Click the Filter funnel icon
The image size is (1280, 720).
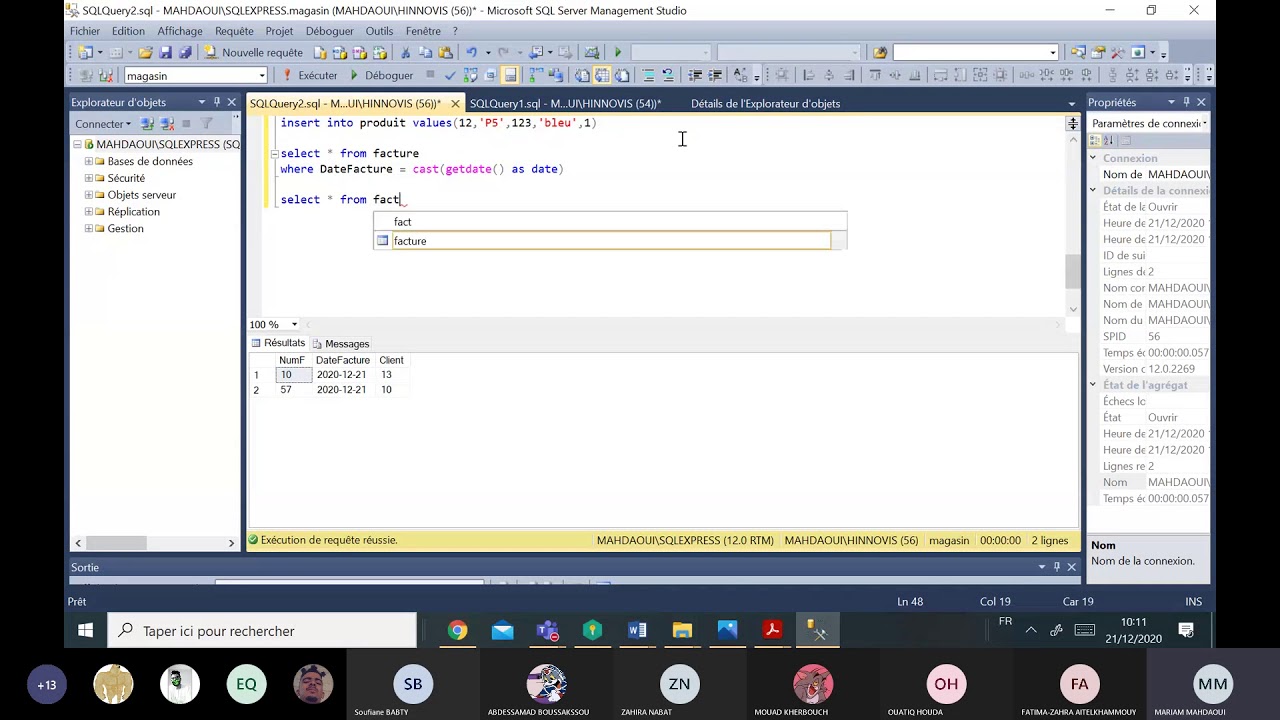(x=207, y=124)
